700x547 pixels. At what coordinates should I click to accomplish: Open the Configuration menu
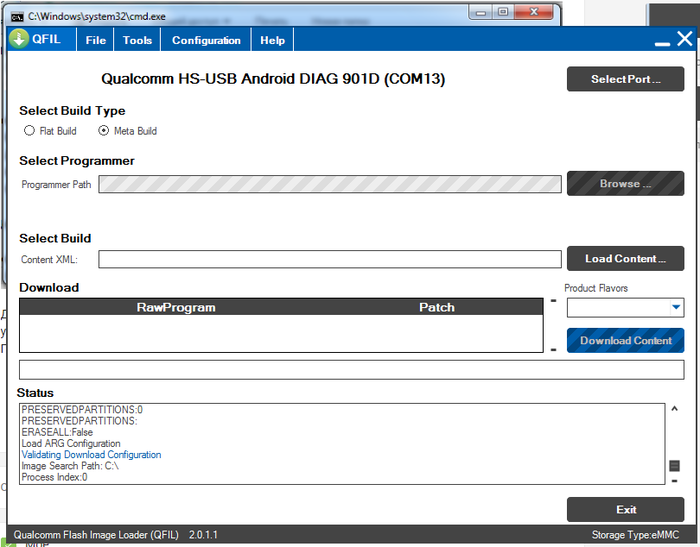tap(206, 40)
